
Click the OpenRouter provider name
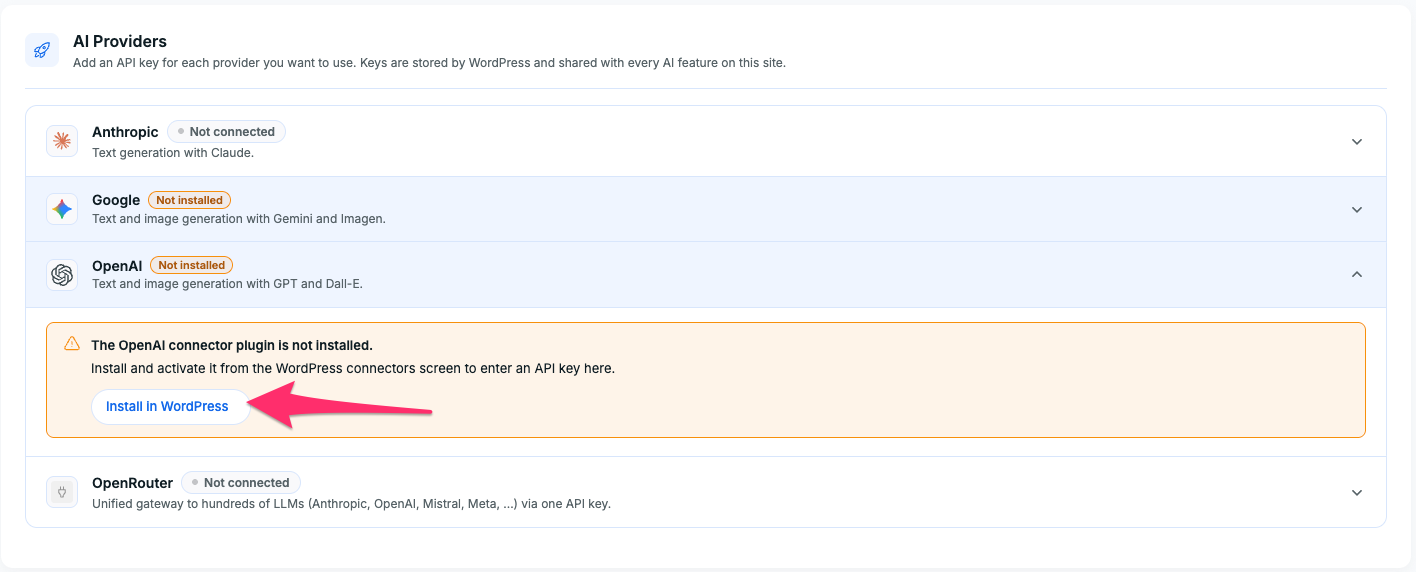click(132, 483)
